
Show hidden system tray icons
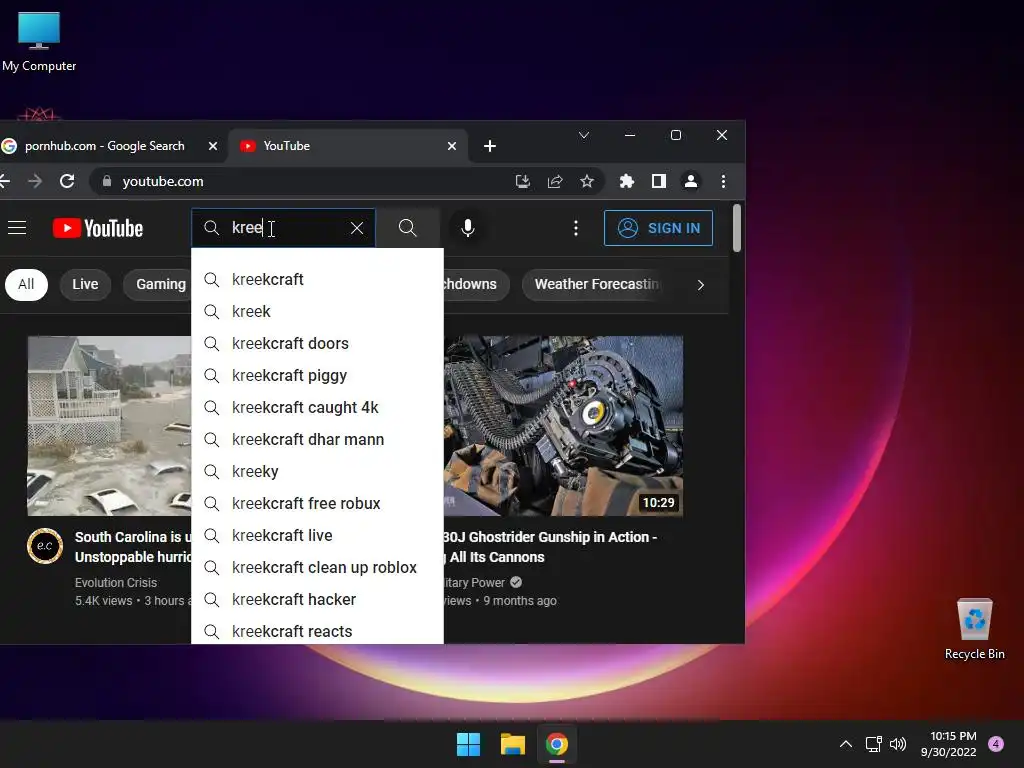(846, 744)
